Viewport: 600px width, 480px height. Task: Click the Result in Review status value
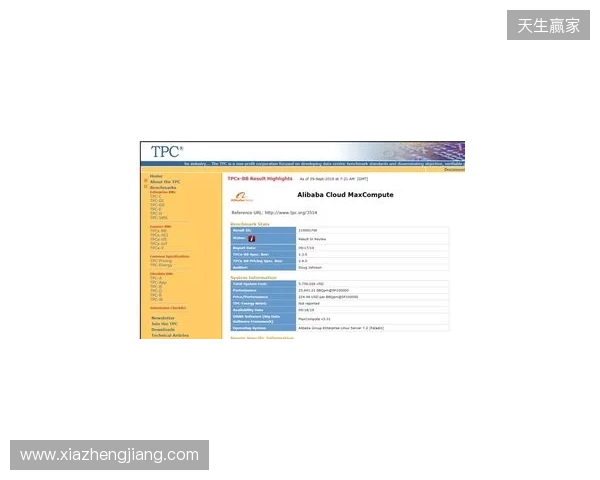pyautogui.click(x=312, y=239)
